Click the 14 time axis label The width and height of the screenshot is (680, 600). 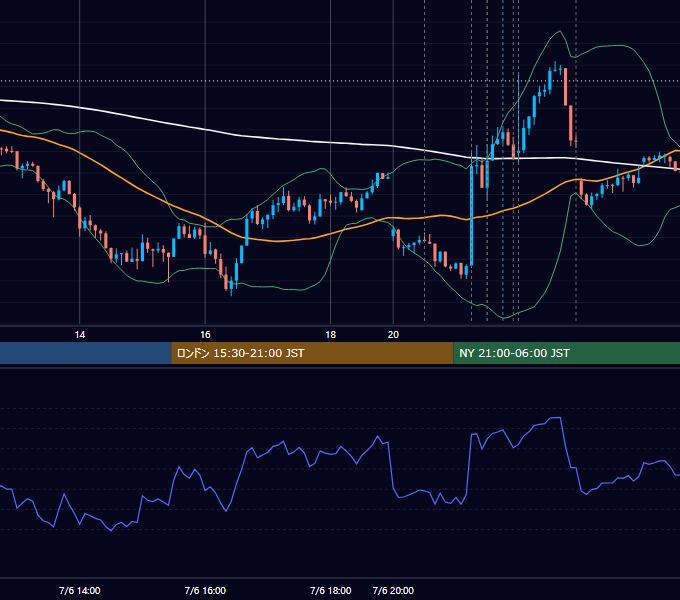(x=80, y=335)
